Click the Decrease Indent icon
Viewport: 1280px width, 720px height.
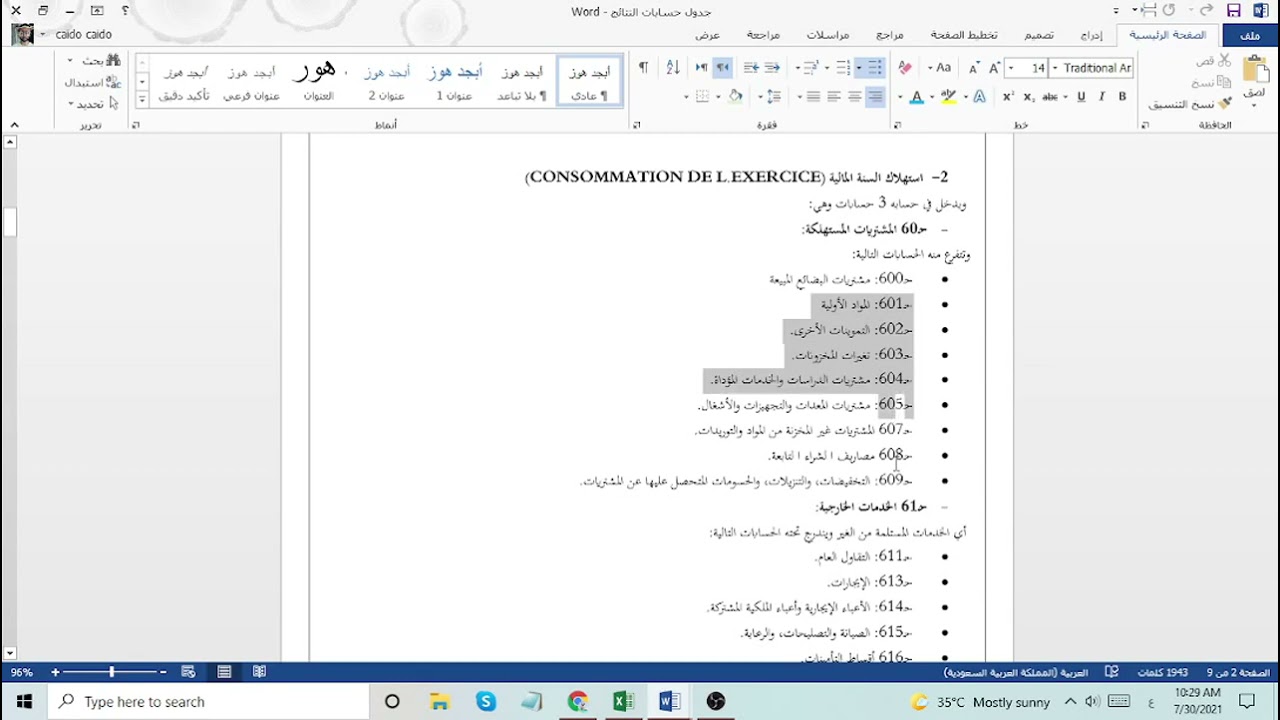pyautogui.click(x=771, y=68)
